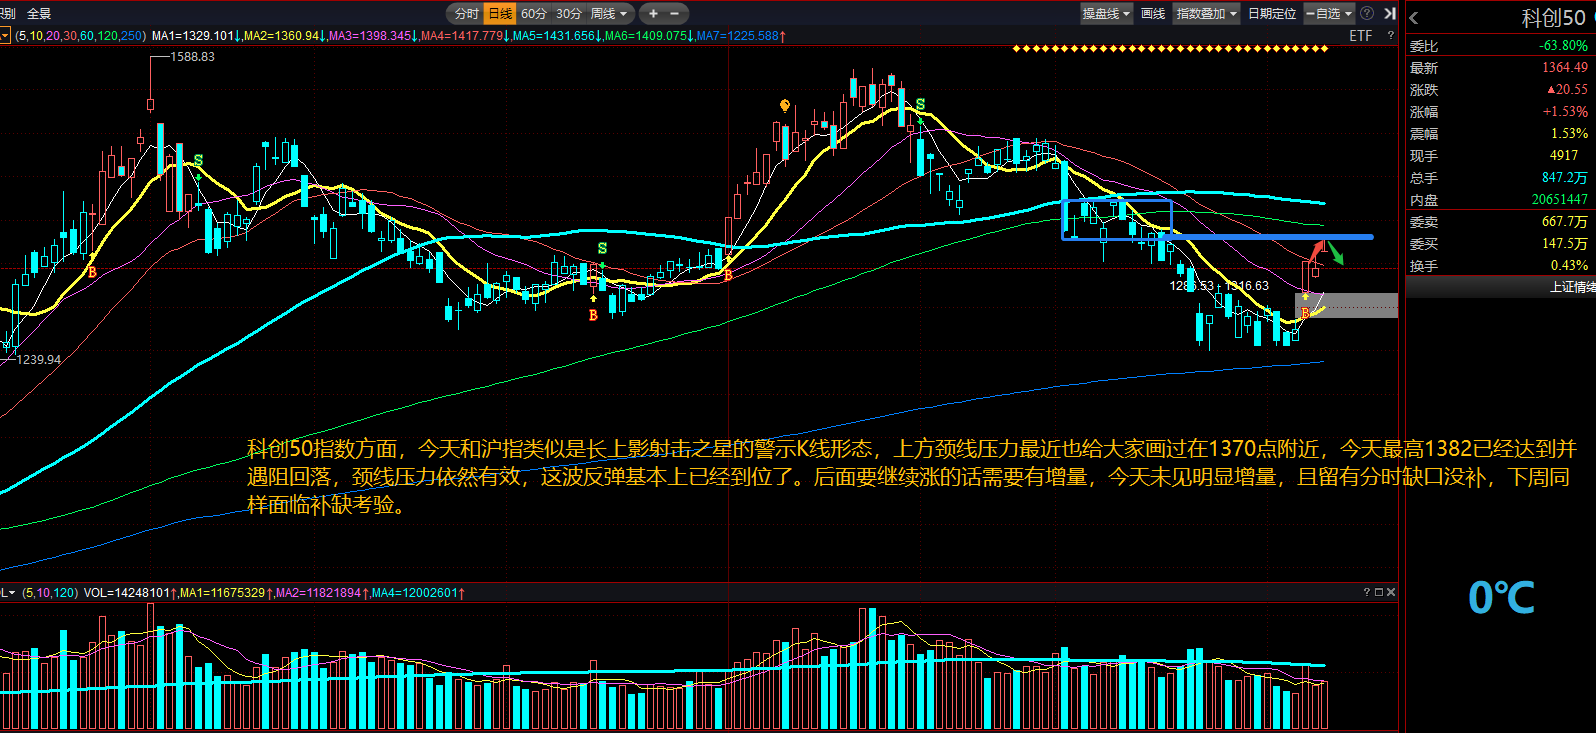Select the 30分 timeframe
1596x733 pixels.
pos(568,14)
